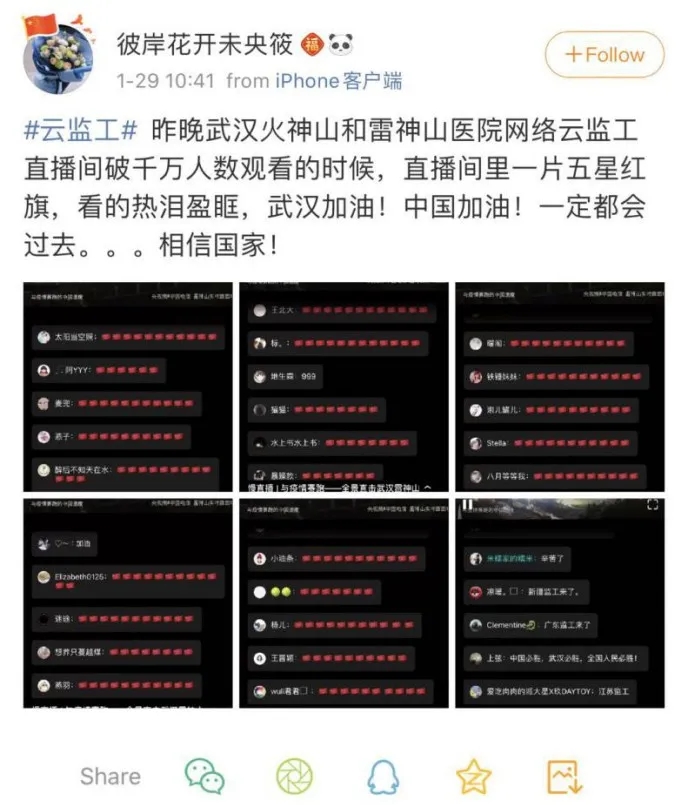Share to Qzone star icon
The image size is (688, 805).
473,776
